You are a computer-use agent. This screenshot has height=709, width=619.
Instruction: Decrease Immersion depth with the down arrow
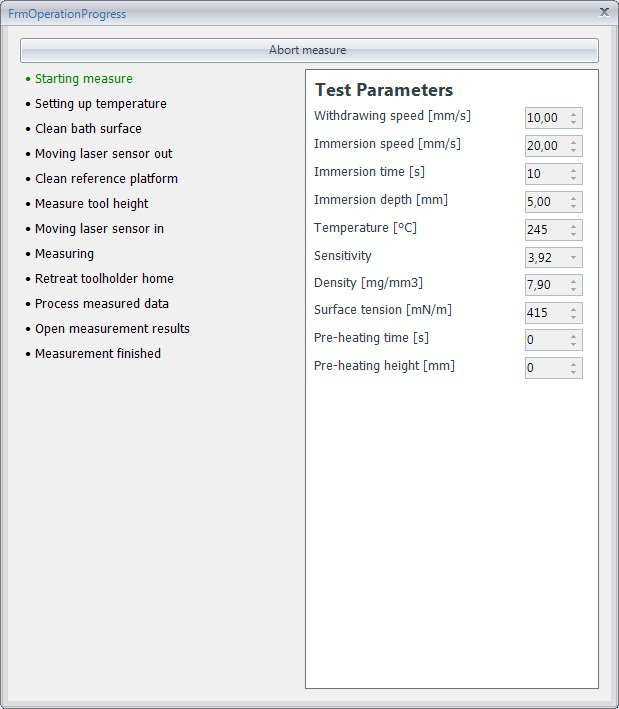(573, 206)
